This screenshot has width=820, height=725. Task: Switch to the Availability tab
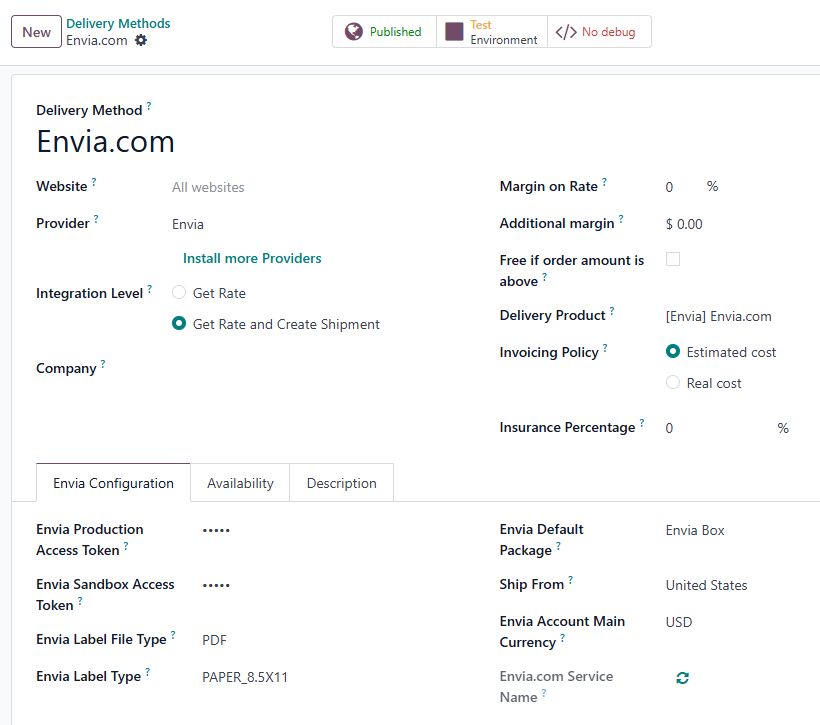(x=240, y=483)
